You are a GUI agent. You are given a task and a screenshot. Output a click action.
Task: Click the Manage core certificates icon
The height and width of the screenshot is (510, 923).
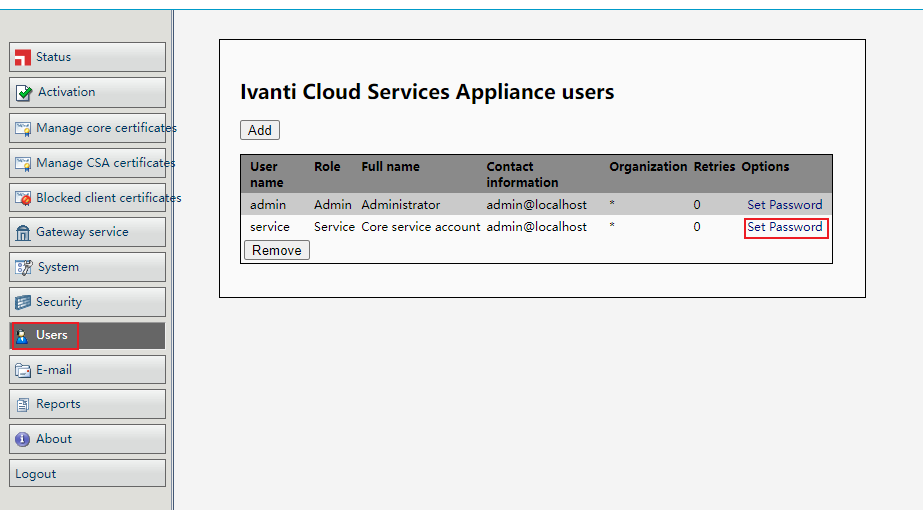(x=23, y=128)
